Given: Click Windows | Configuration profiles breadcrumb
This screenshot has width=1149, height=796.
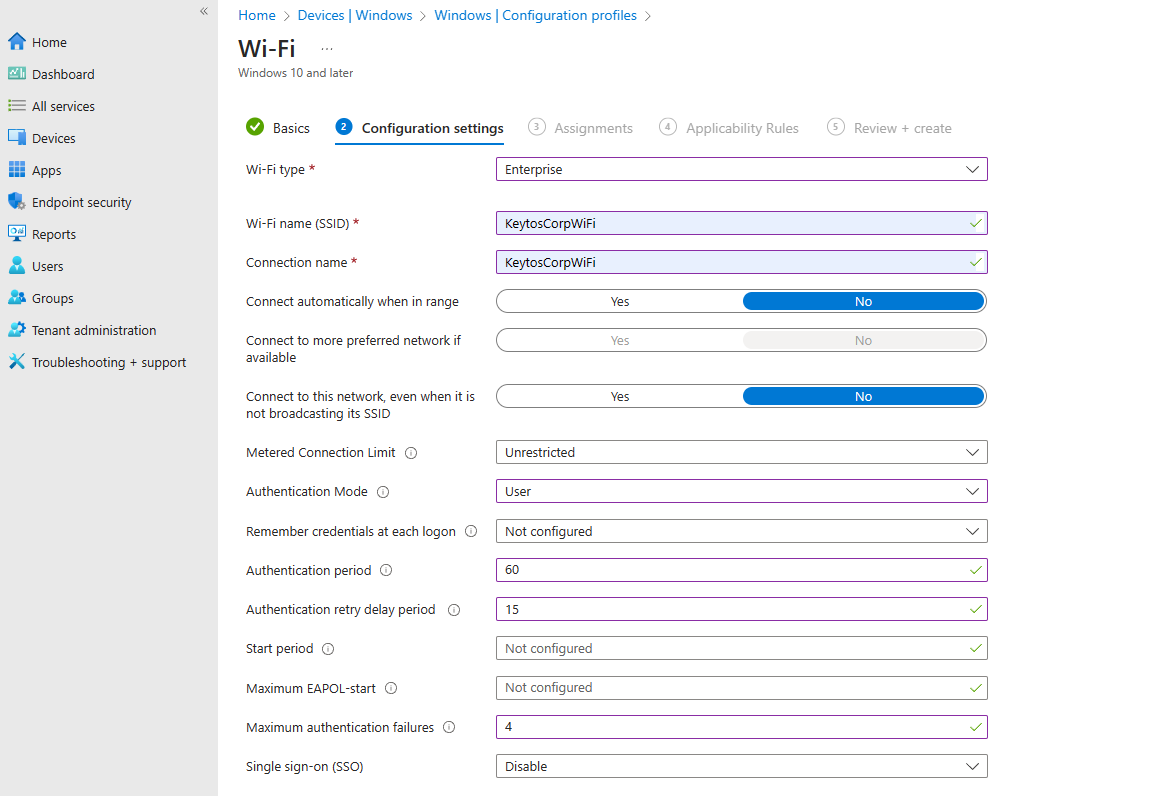Looking at the screenshot, I should (x=536, y=15).
